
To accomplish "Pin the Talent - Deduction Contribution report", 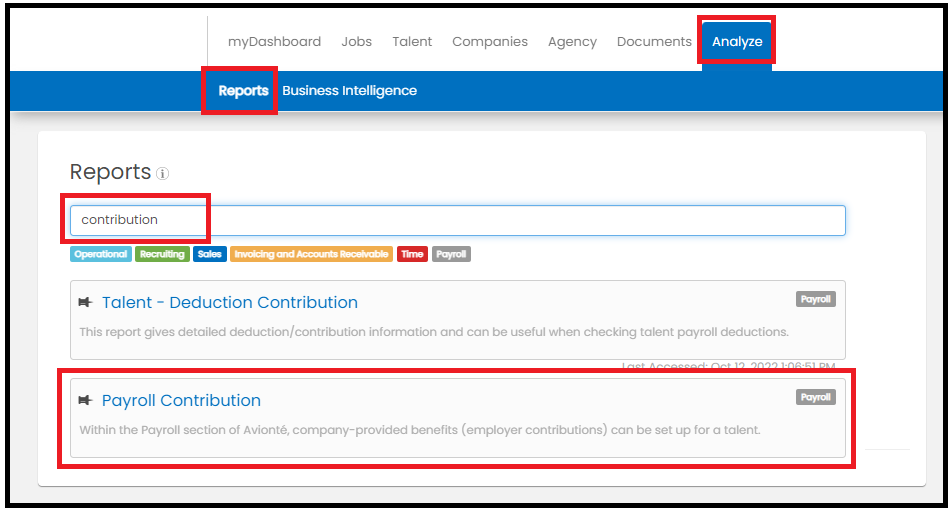I will tap(86, 302).
